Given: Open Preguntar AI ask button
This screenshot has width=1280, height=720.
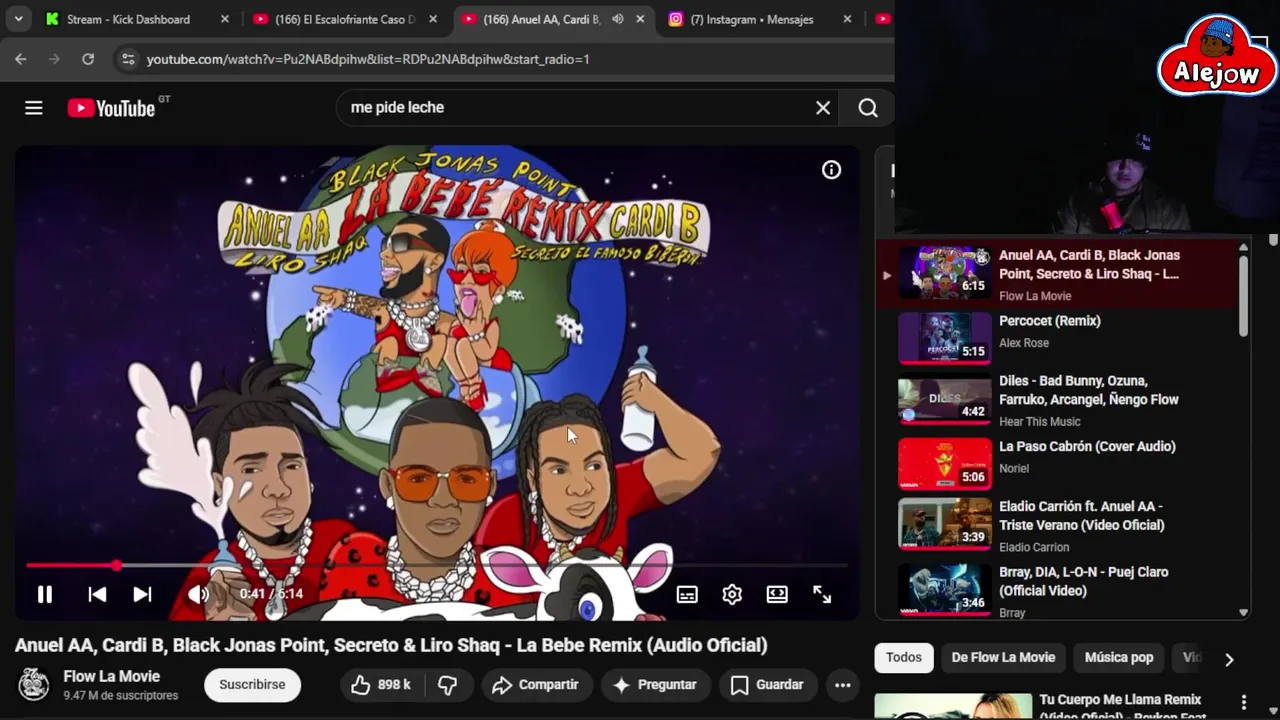Looking at the screenshot, I should (x=655, y=685).
